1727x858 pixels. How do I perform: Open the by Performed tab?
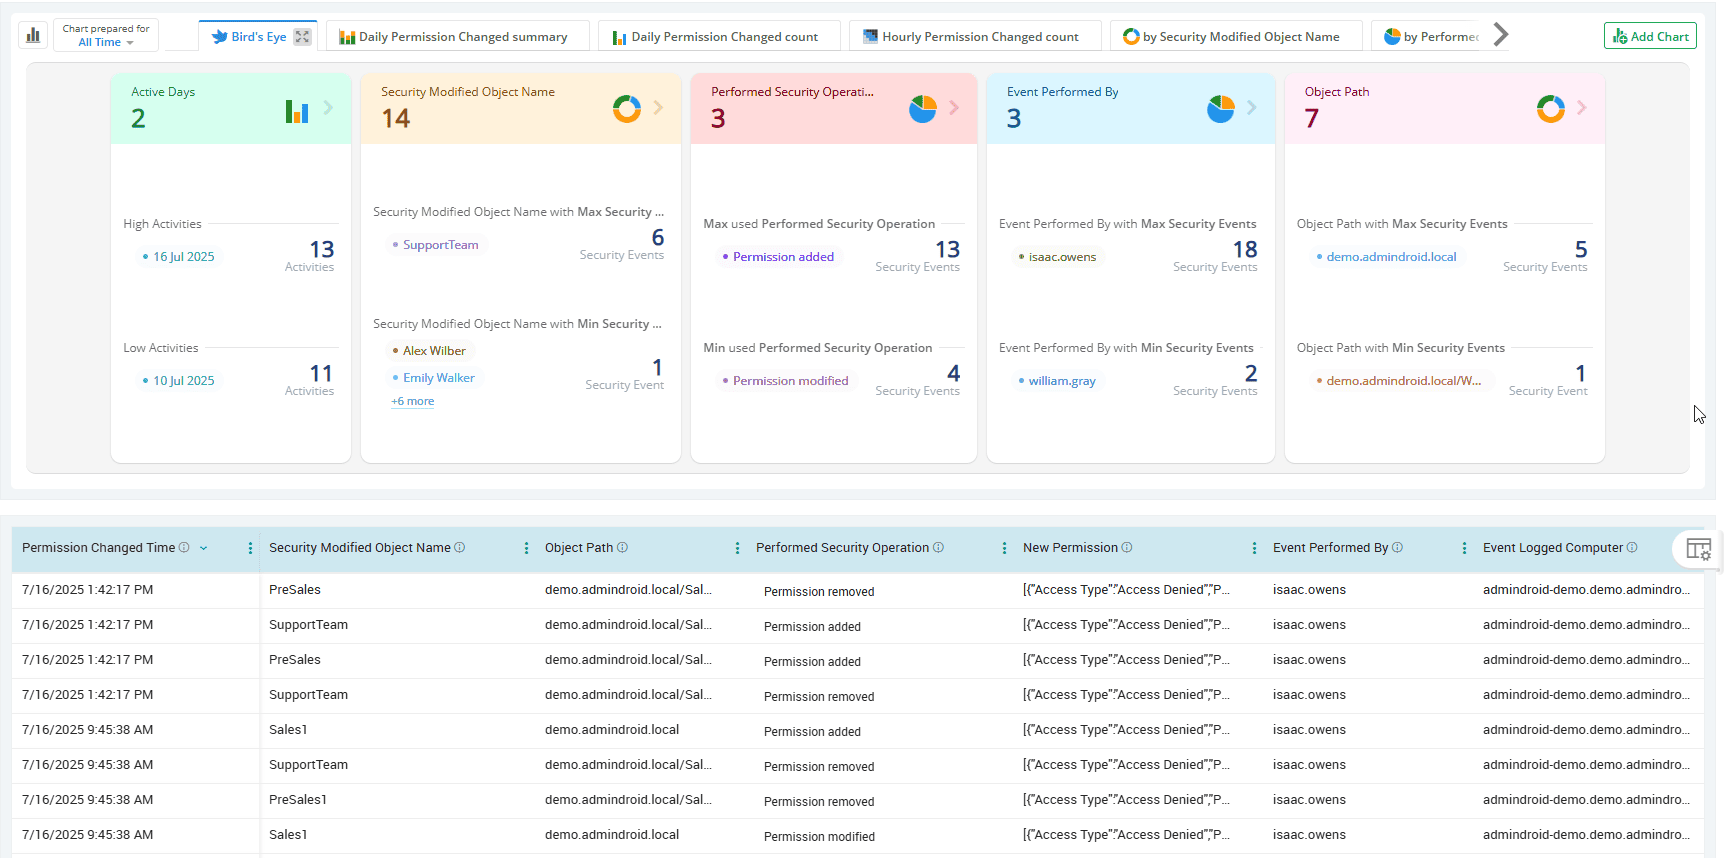click(x=1427, y=37)
